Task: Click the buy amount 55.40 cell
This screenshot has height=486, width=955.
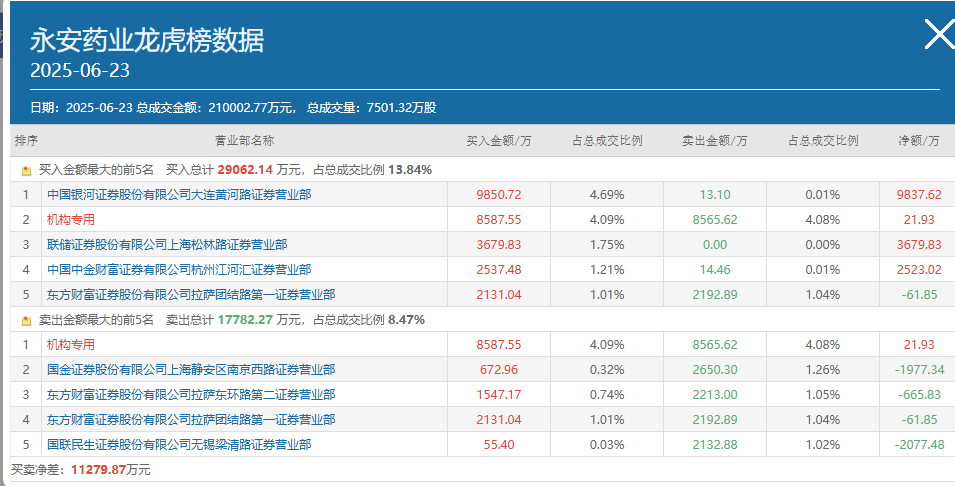Action: pos(499,445)
